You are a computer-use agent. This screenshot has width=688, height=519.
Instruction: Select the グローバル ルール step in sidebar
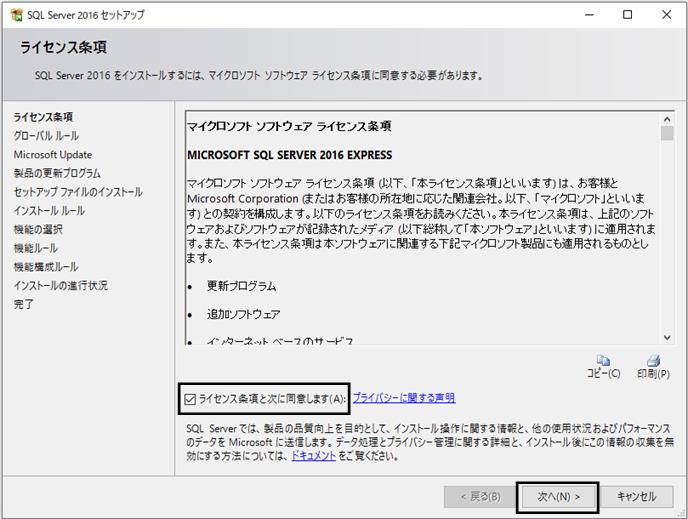point(46,136)
